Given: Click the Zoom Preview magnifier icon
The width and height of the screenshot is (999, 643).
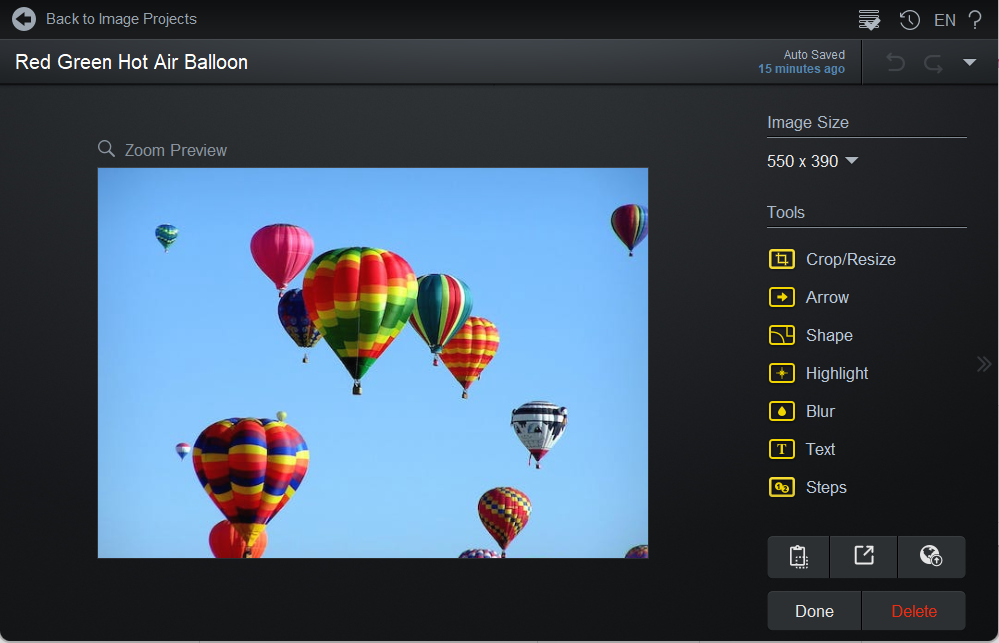Looking at the screenshot, I should 106,148.
